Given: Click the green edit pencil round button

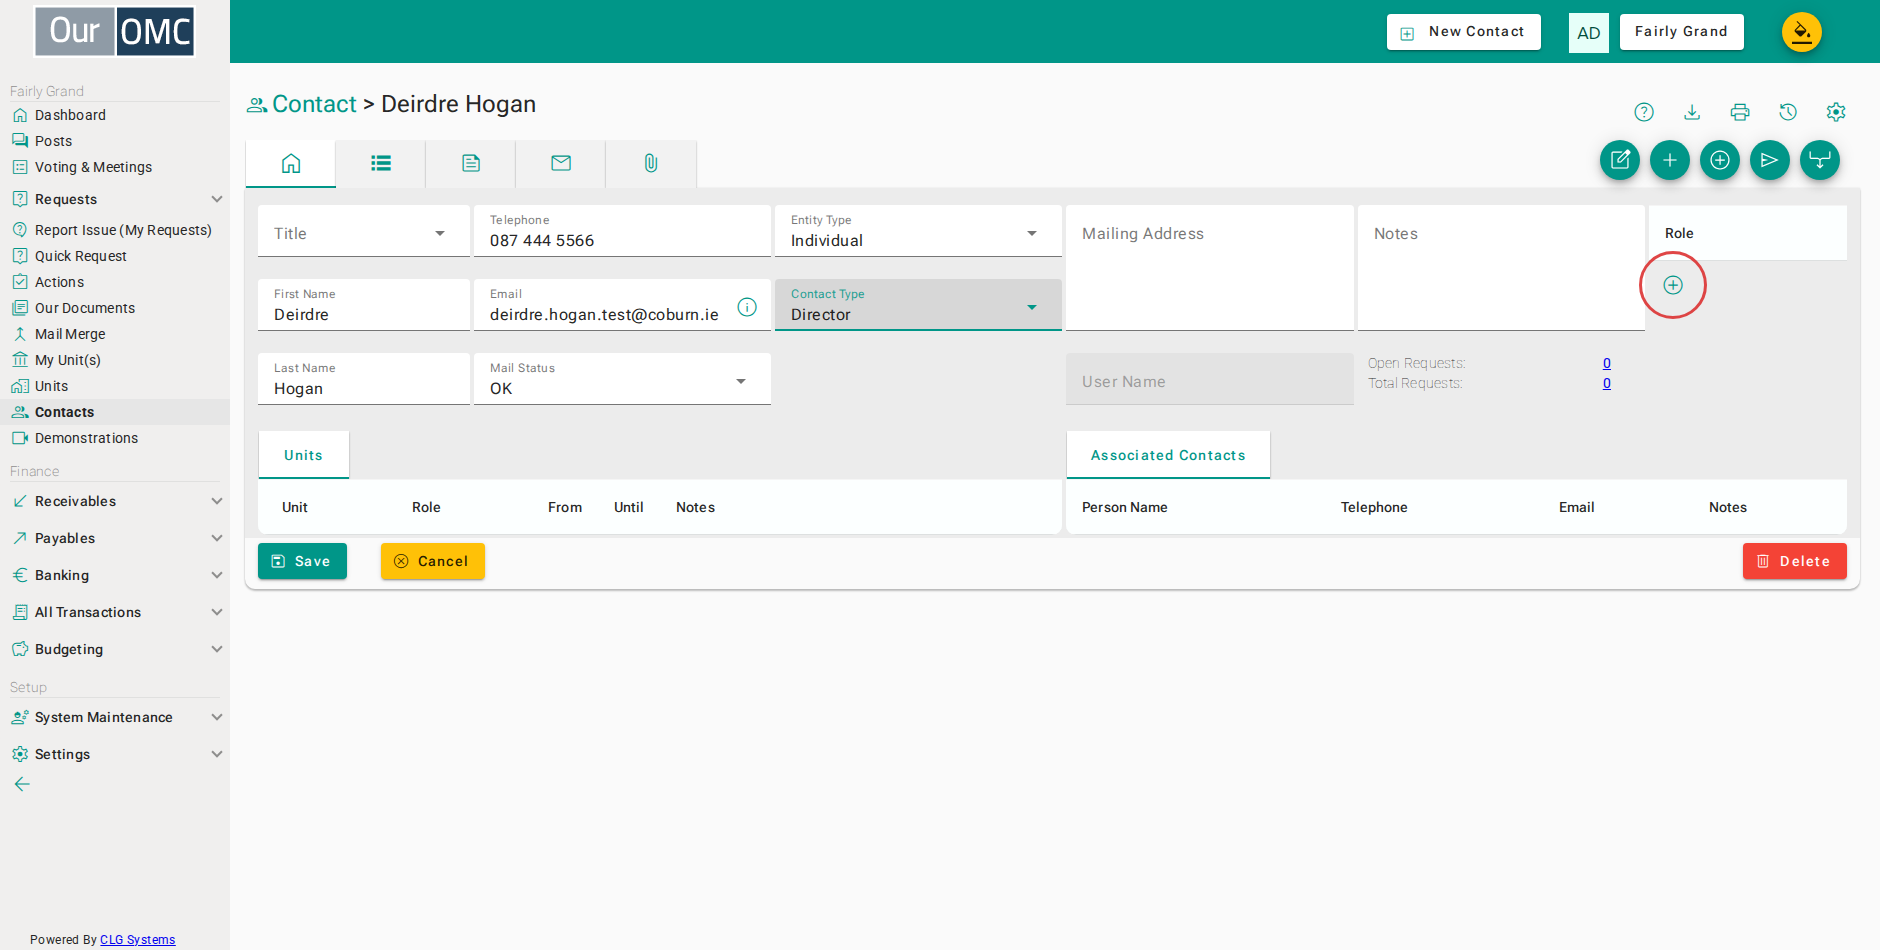Looking at the screenshot, I should click(1620, 160).
